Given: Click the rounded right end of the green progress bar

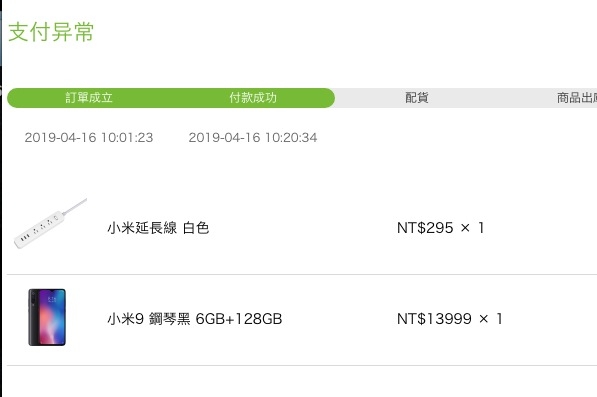Looking at the screenshot, I should coord(327,98).
